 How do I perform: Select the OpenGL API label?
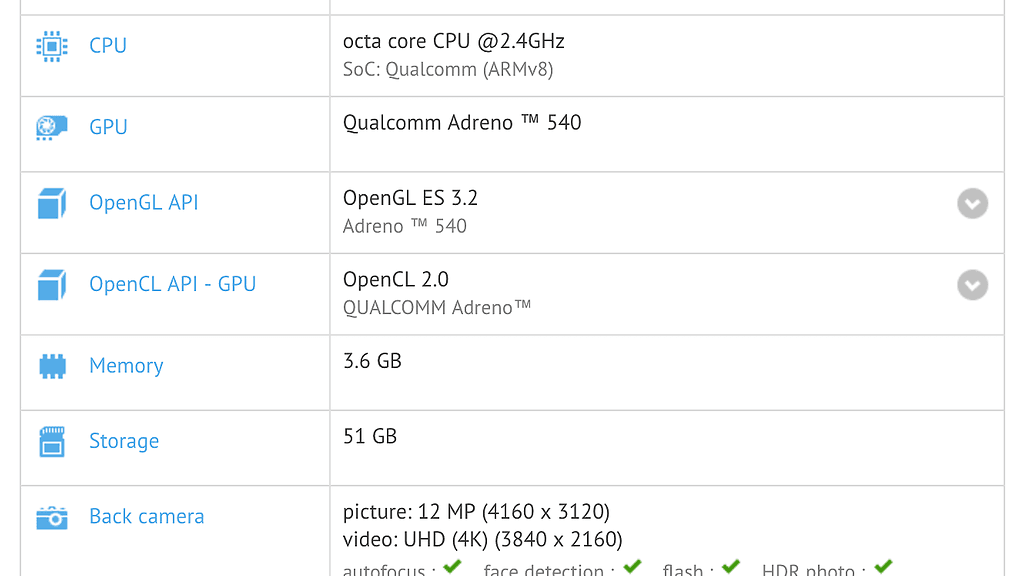[x=144, y=203]
